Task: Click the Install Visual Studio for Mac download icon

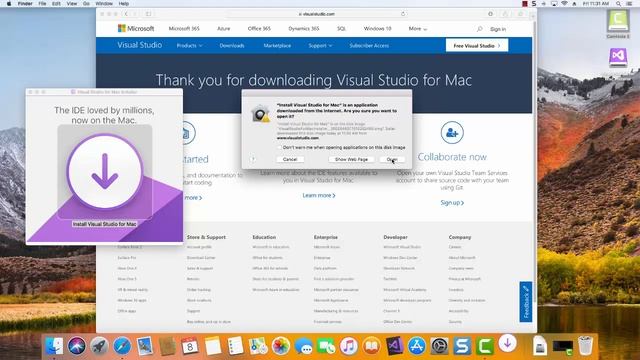Action: (x=105, y=171)
